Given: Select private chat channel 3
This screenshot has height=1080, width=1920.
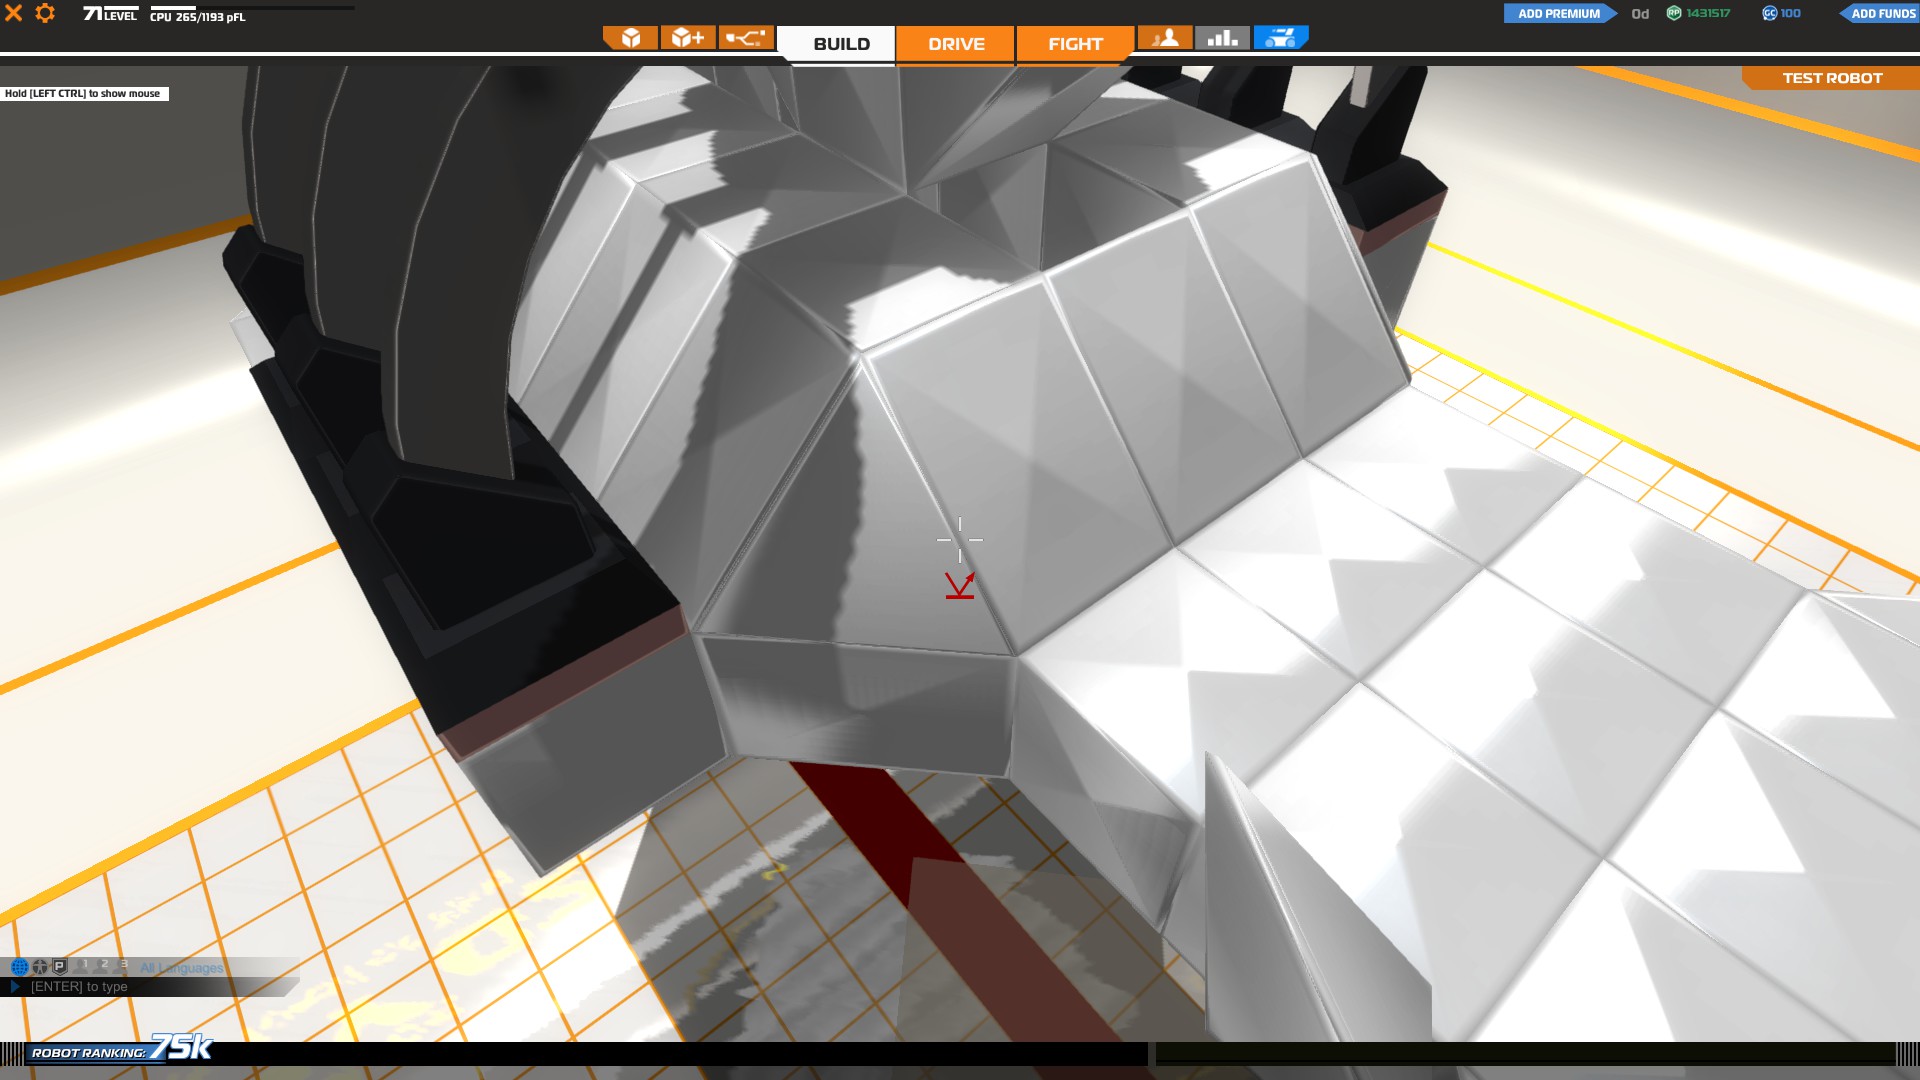Looking at the screenshot, I should (x=121, y=966).
